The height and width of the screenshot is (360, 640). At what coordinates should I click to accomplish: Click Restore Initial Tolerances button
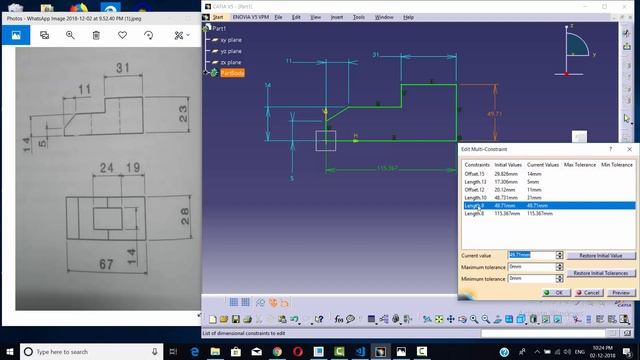tap(601, 273)
